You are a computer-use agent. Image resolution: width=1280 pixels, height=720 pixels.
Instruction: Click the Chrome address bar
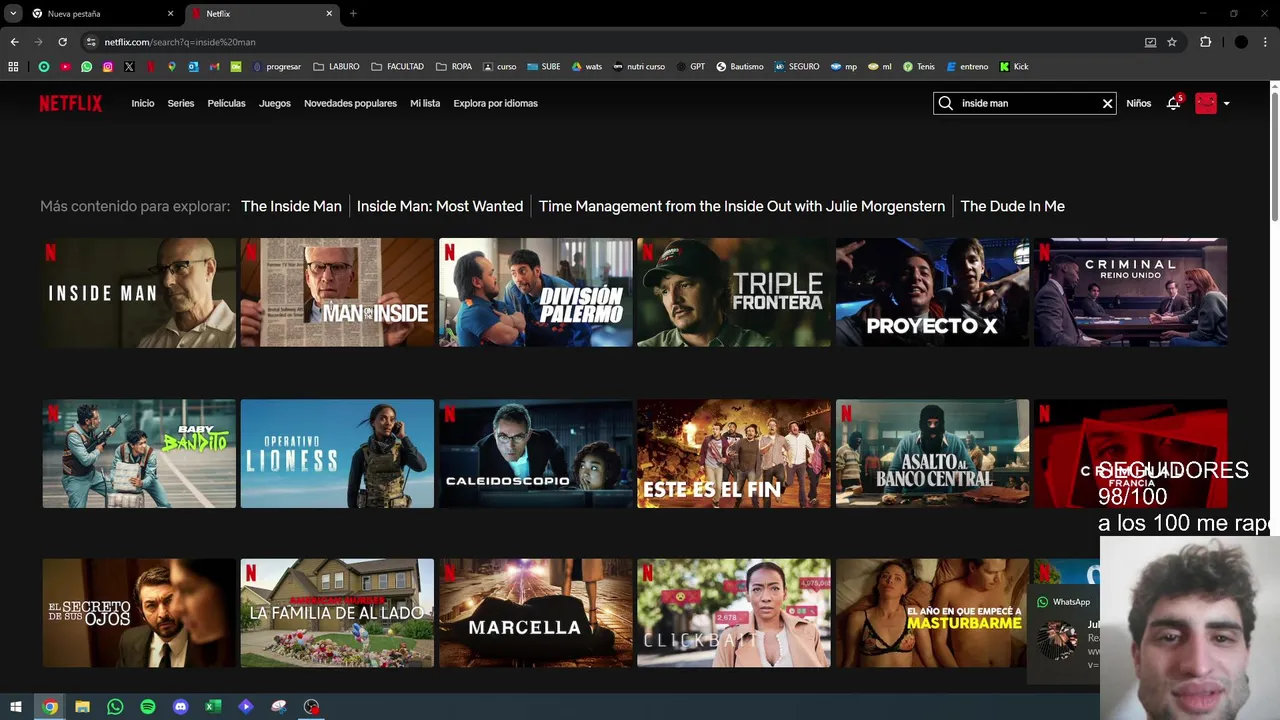point(610,42)
